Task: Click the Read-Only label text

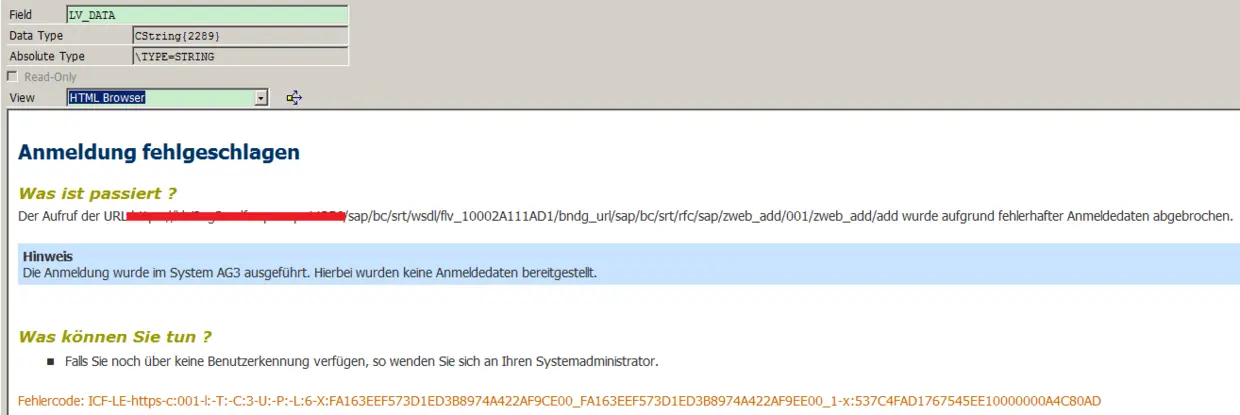Action: pyautogui.click(x=50, y=77)
